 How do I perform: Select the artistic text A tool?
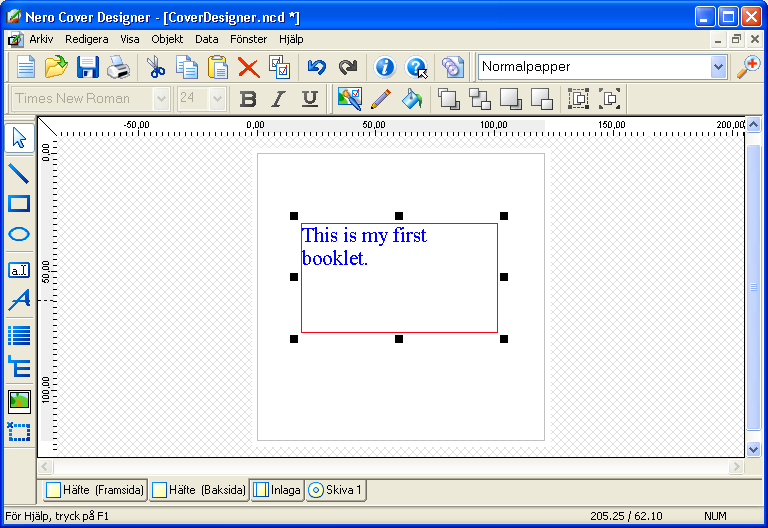[19, 300]
